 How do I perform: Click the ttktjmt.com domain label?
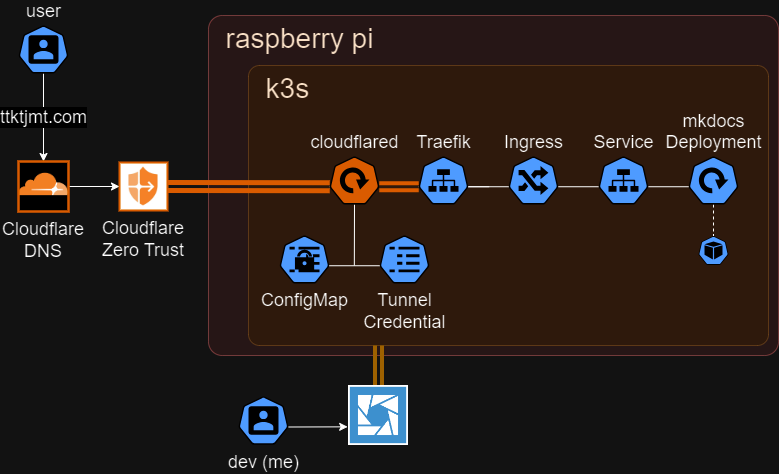coord(43,117)
